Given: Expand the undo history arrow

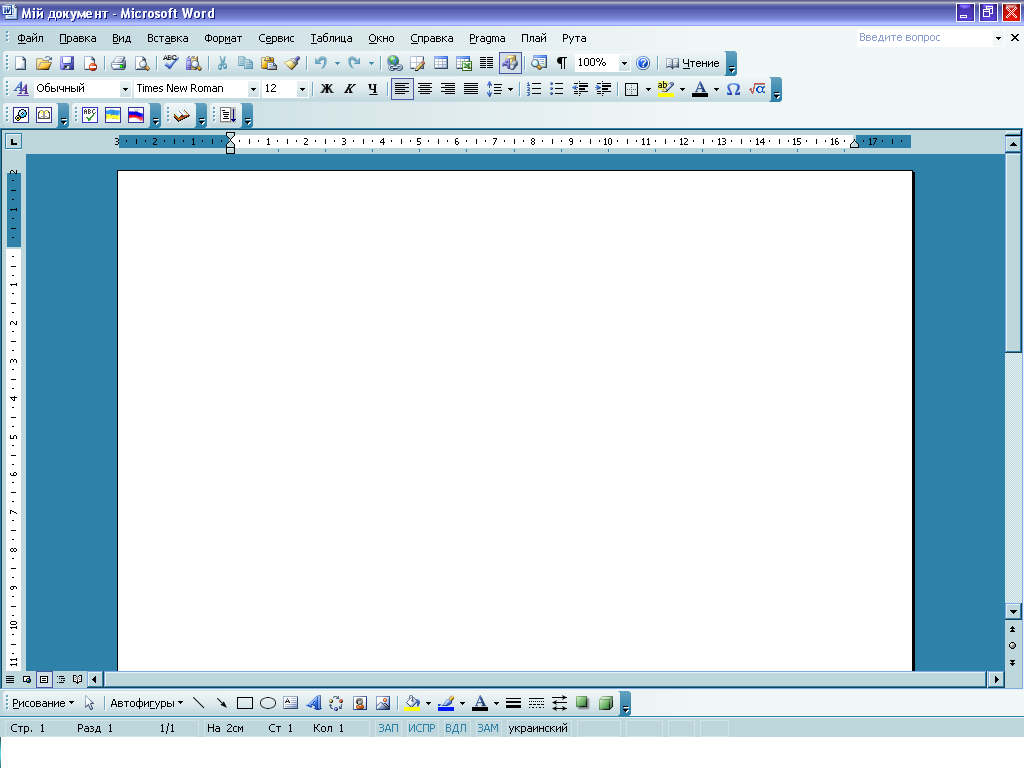Looking at the screenshot, I should [x=337, y=63].
